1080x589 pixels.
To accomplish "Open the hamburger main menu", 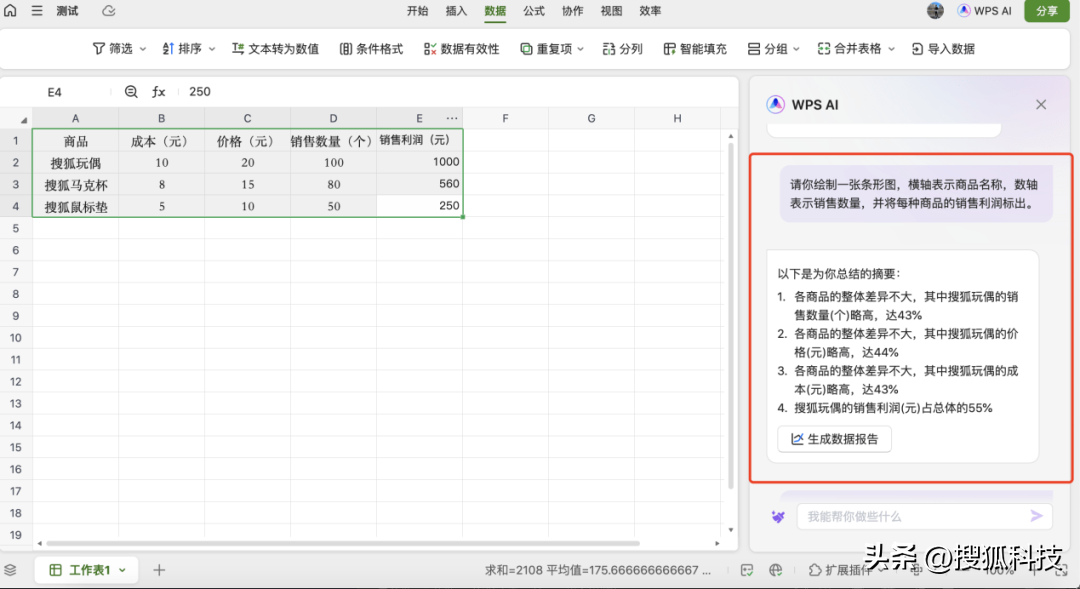I will 37,11.
